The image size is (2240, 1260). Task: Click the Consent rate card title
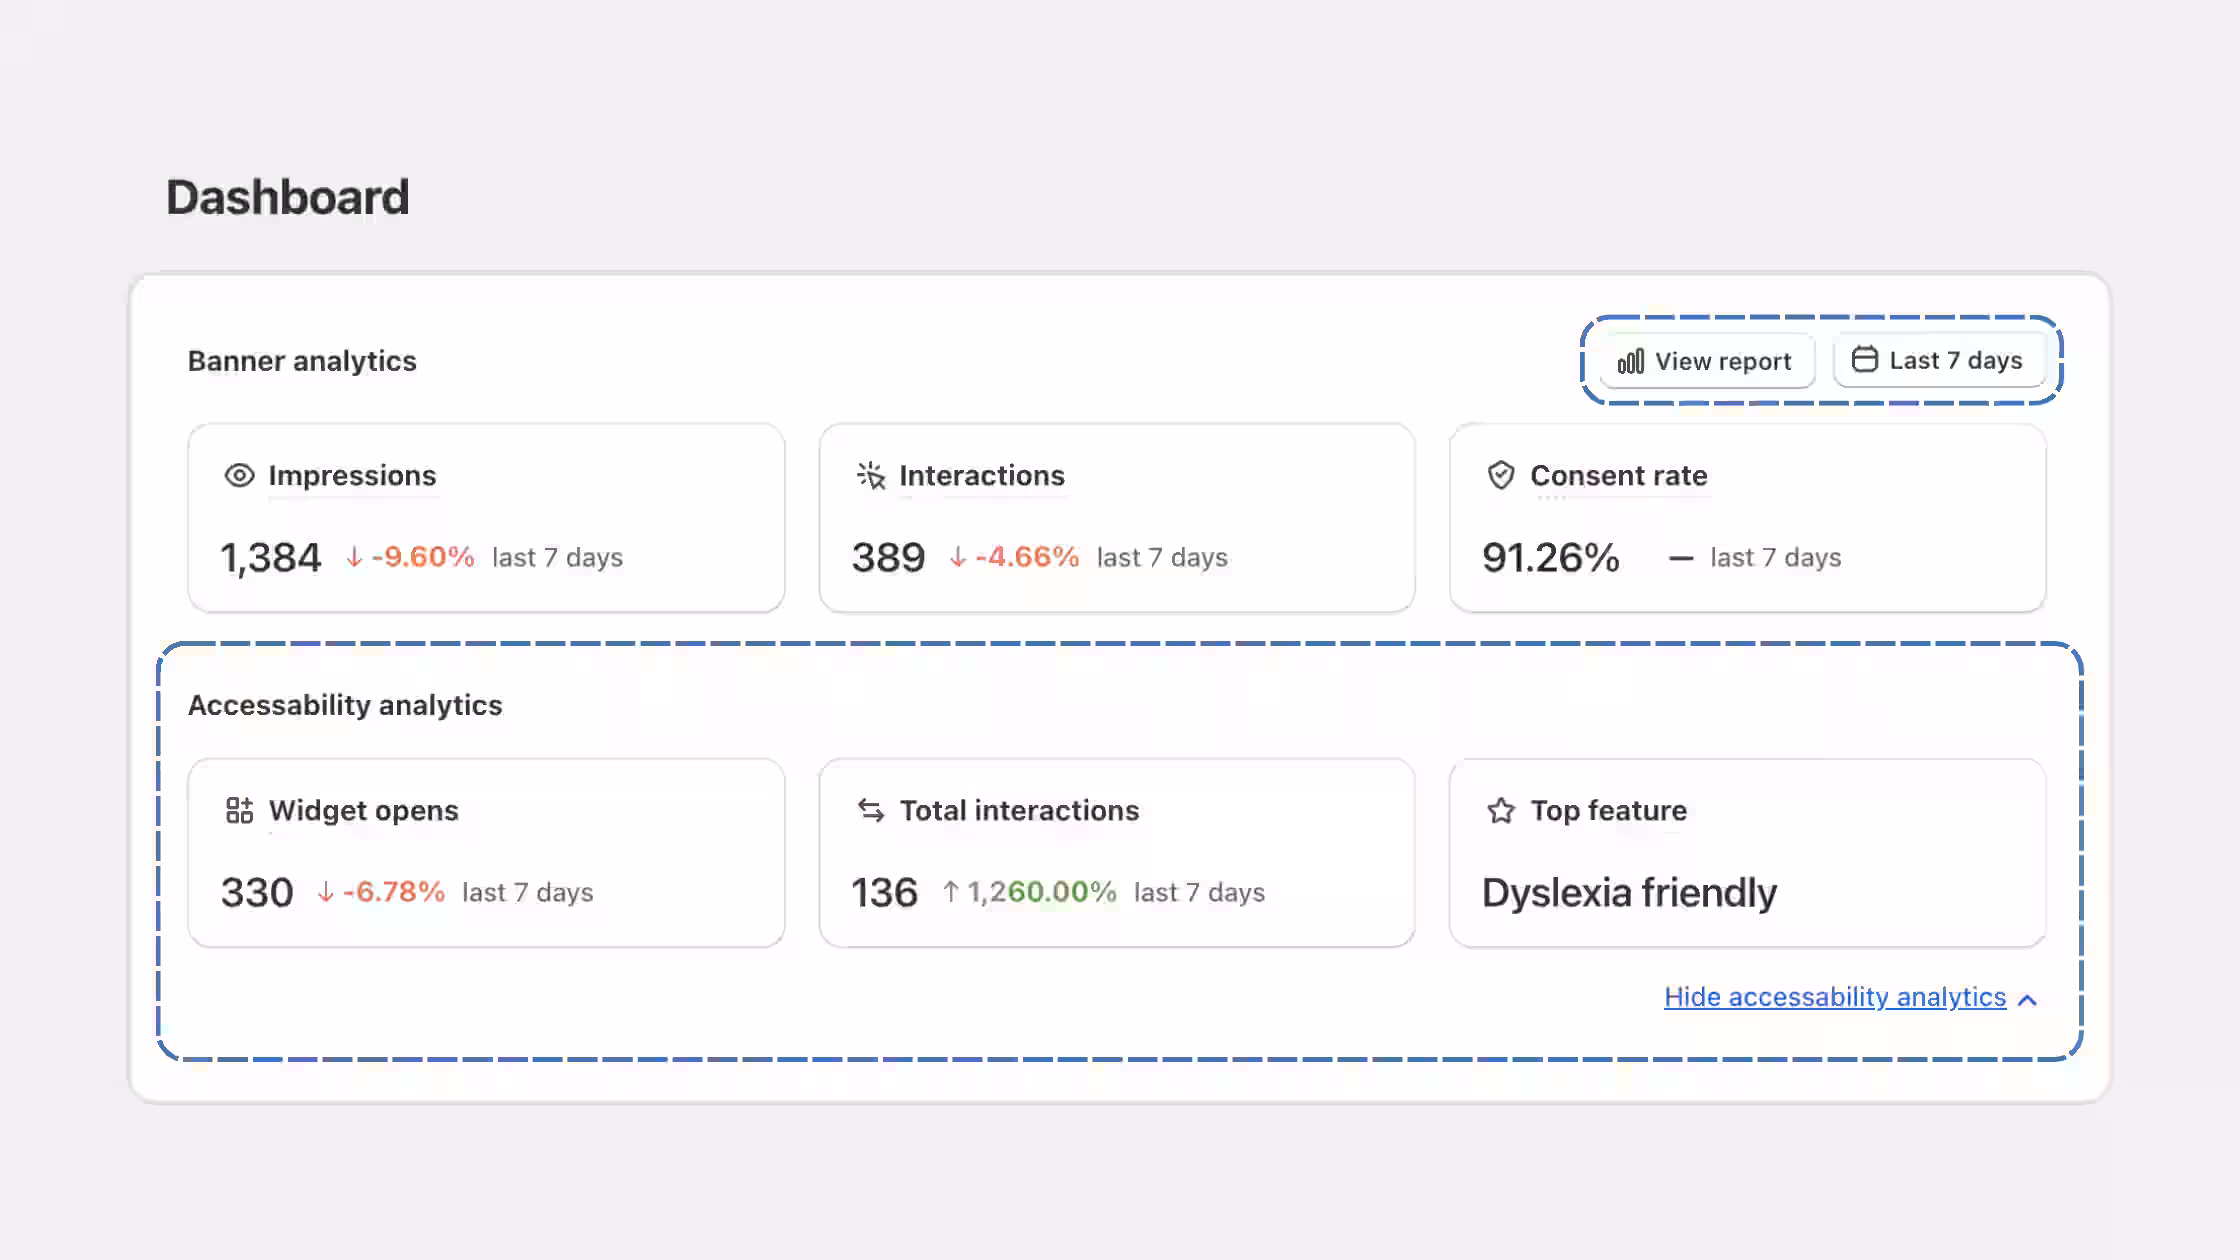click(x=1619, y=475)
